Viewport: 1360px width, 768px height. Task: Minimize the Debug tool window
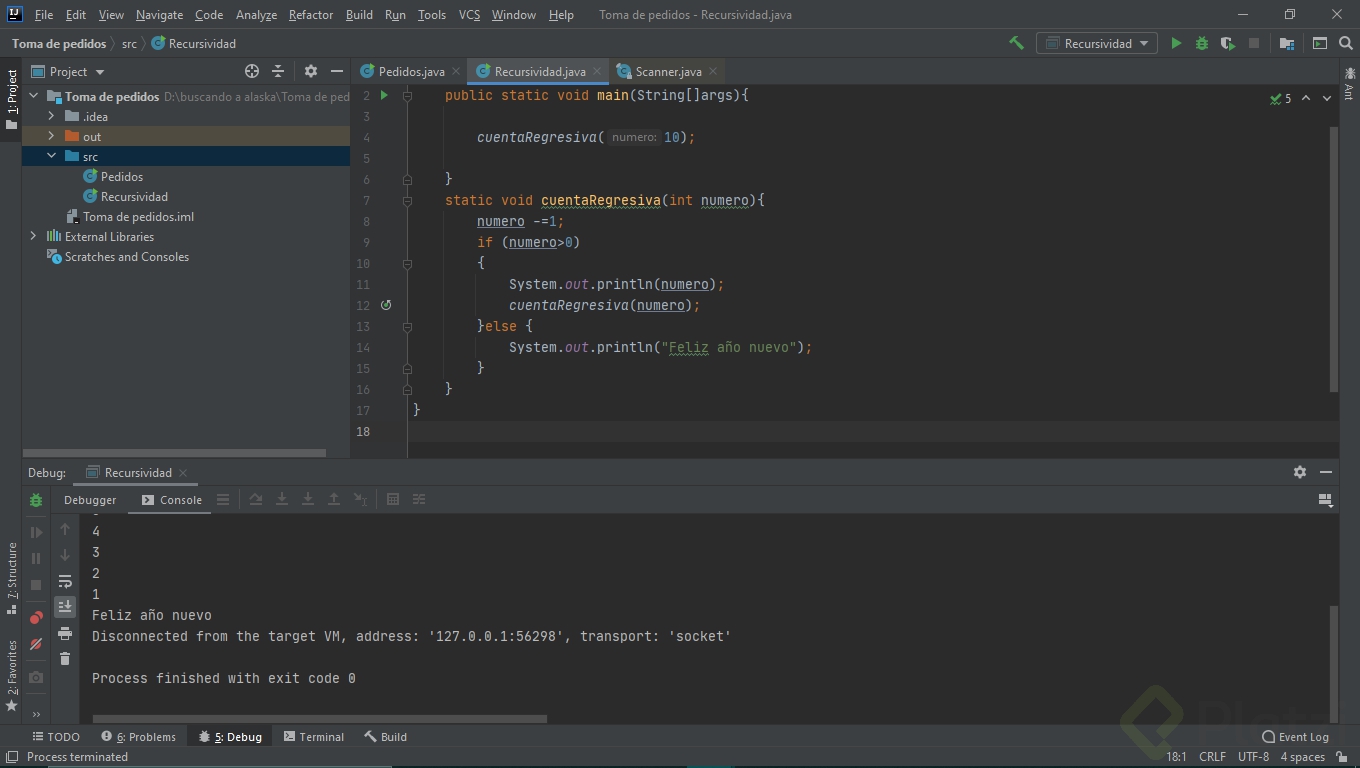pyautogui.click(x=1326, y=472)
